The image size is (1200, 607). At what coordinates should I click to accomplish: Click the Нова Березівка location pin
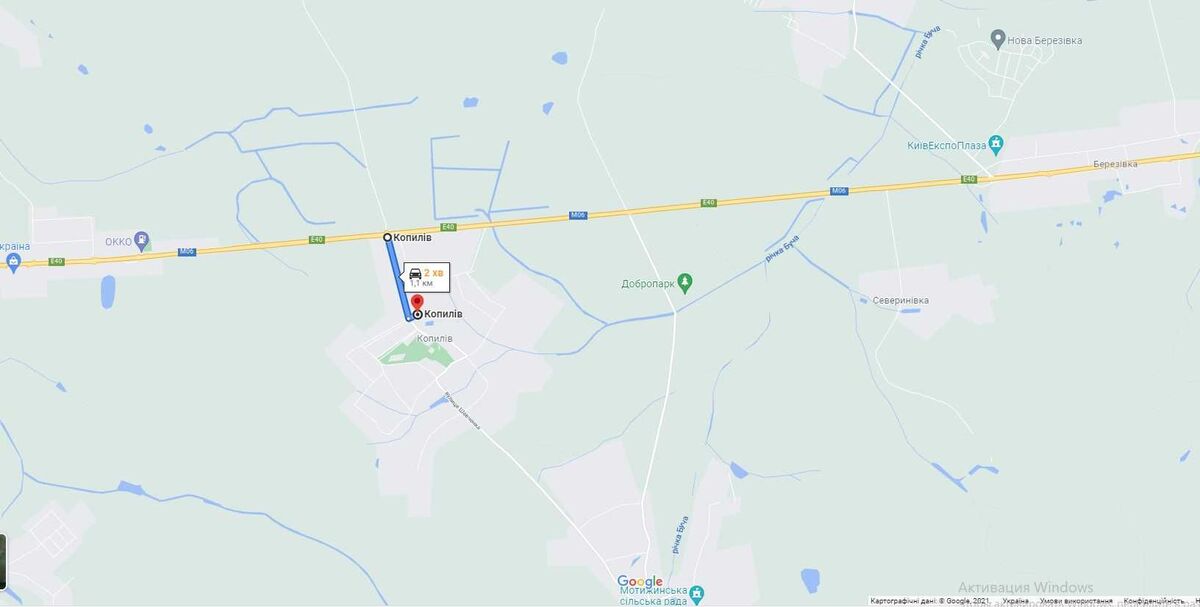tap(997, 39)
